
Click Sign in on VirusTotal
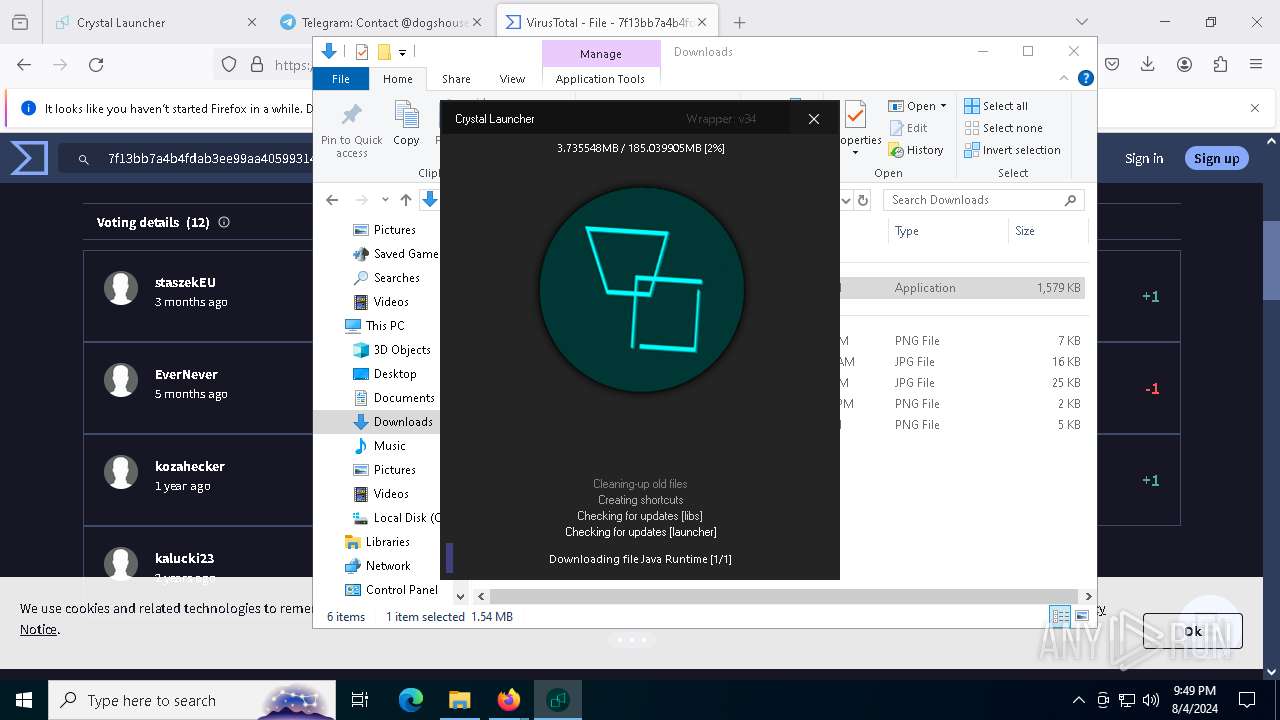1144,158
